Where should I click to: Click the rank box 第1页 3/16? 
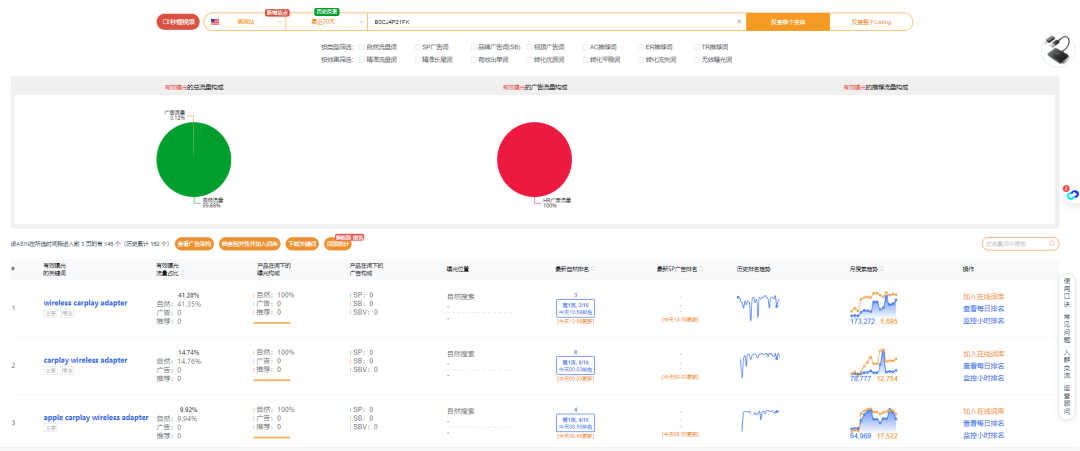tap(575, 308)
